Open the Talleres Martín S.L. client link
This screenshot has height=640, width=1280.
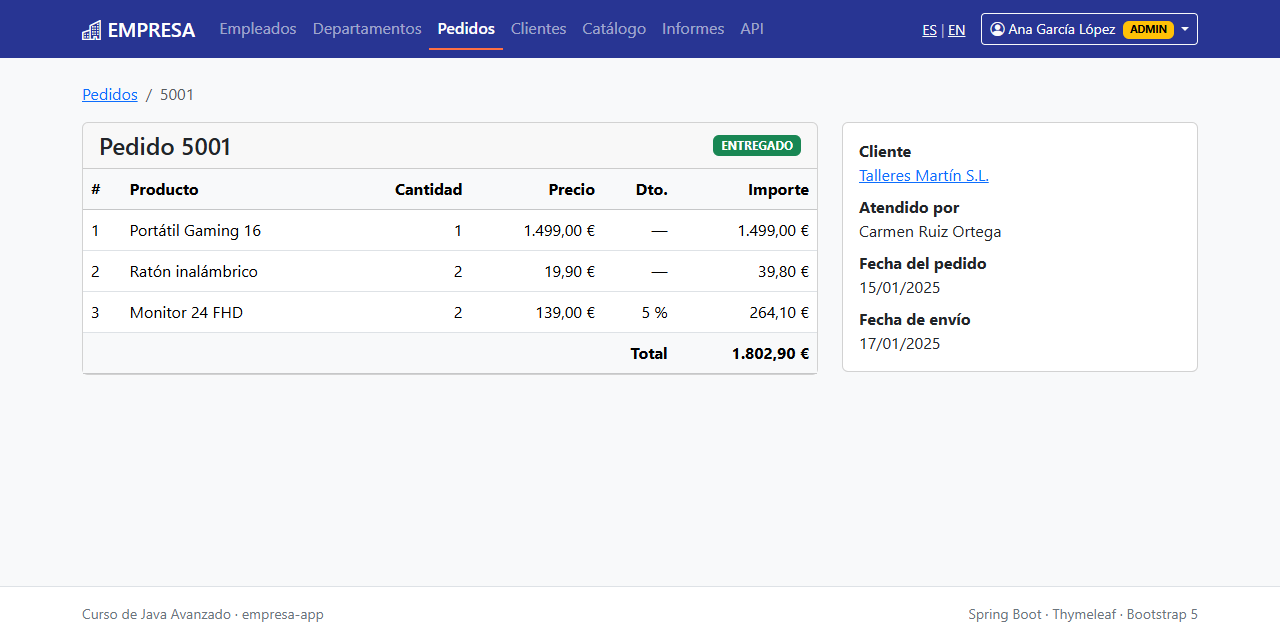[x=924, y=176]
